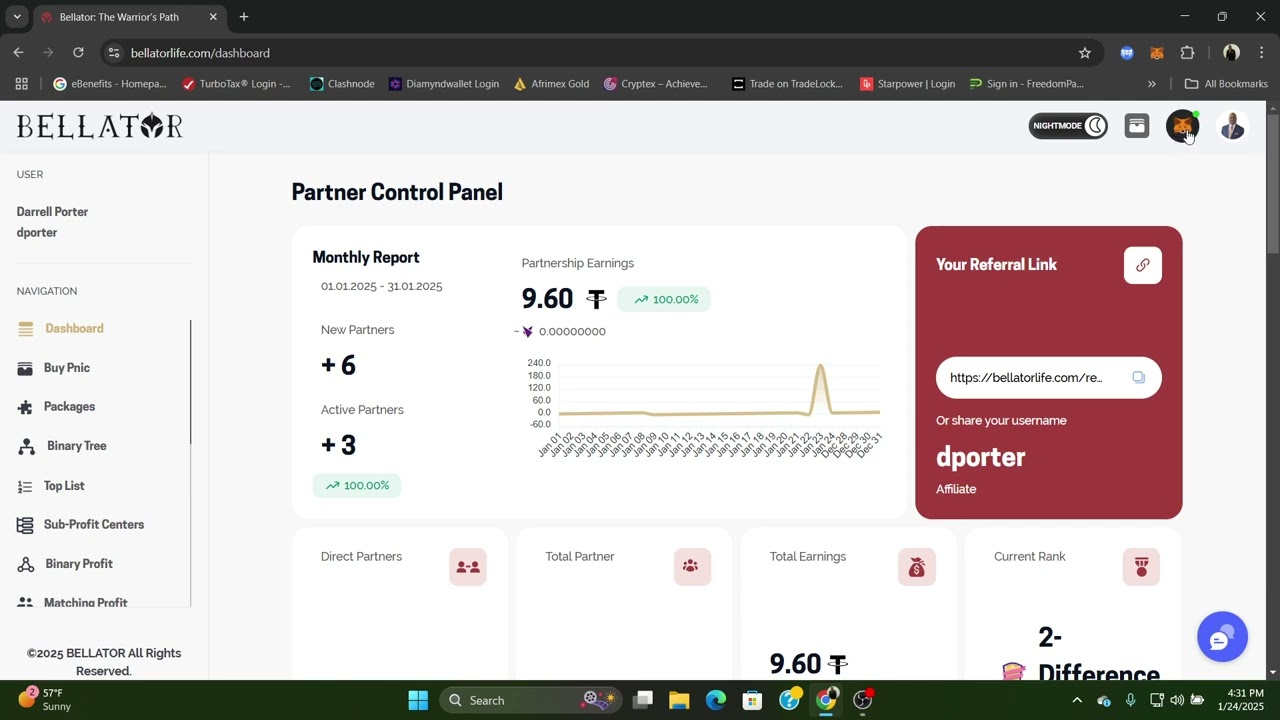Open the MetaMask fox icon in header
The width and height of the screenshot is (1280, 720).
click(1182, 126)
